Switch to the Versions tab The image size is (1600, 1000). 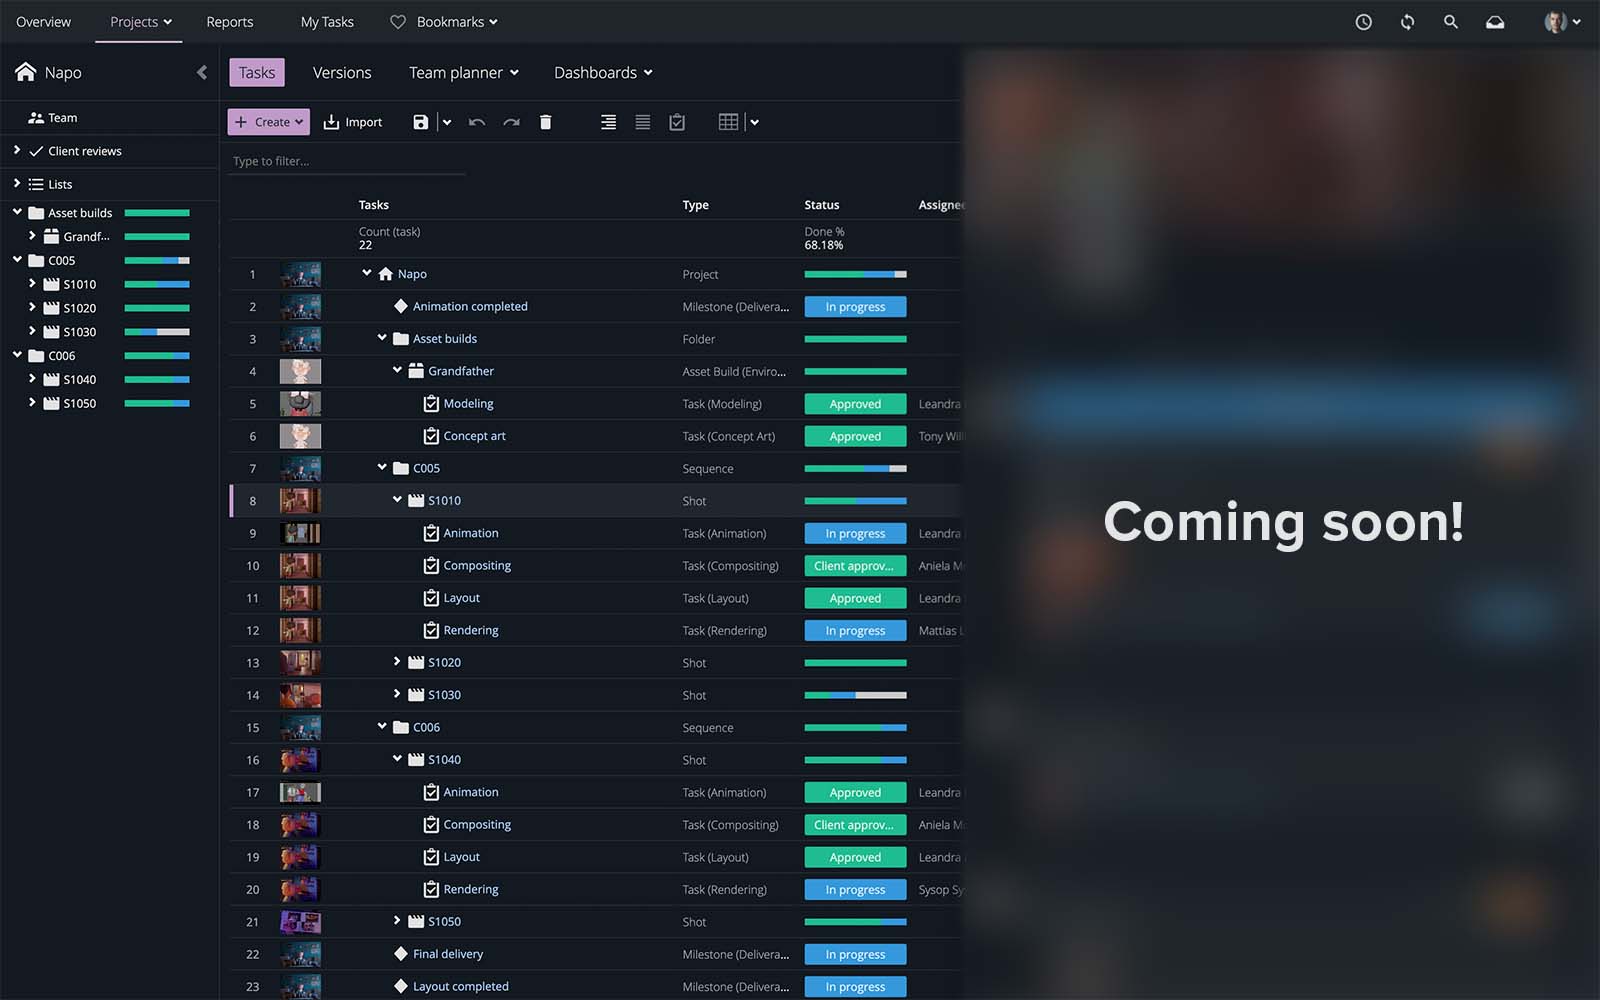tap(341, 72)
